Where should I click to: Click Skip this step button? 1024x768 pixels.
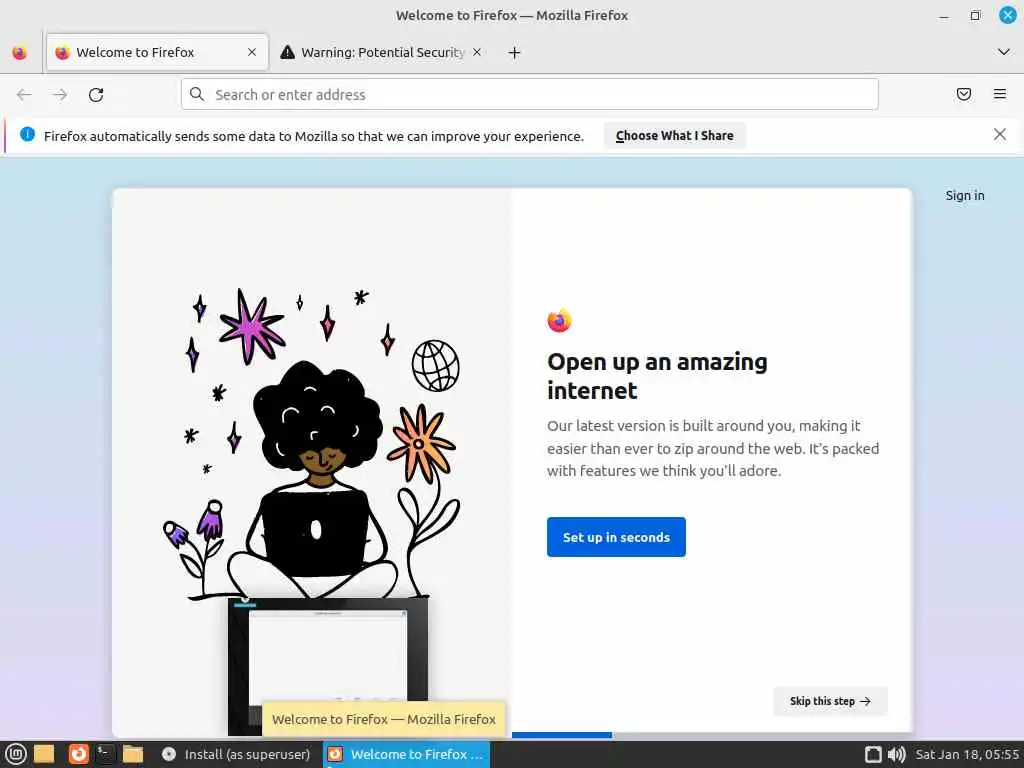pyautogui.click(x=830, y=701)
